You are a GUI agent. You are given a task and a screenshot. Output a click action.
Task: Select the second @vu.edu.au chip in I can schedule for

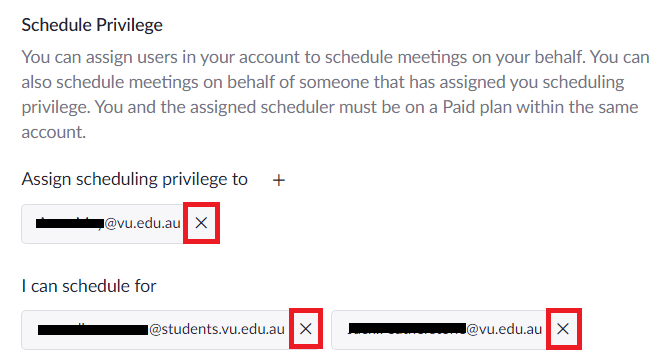click(456, 330)
